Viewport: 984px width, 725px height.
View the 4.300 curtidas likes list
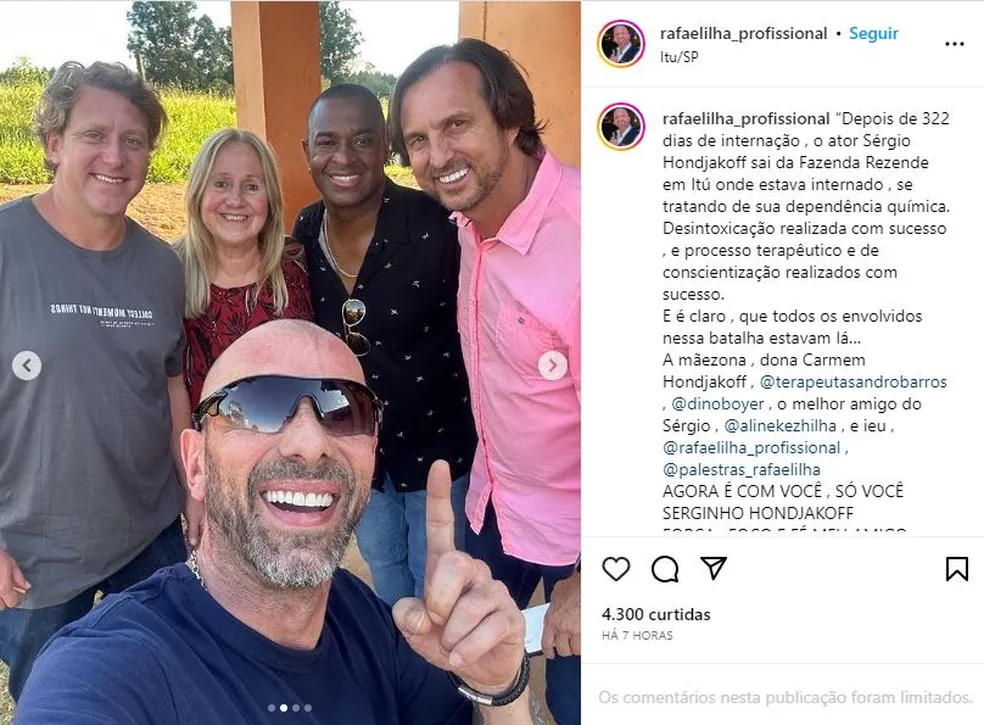pos(656,614)
